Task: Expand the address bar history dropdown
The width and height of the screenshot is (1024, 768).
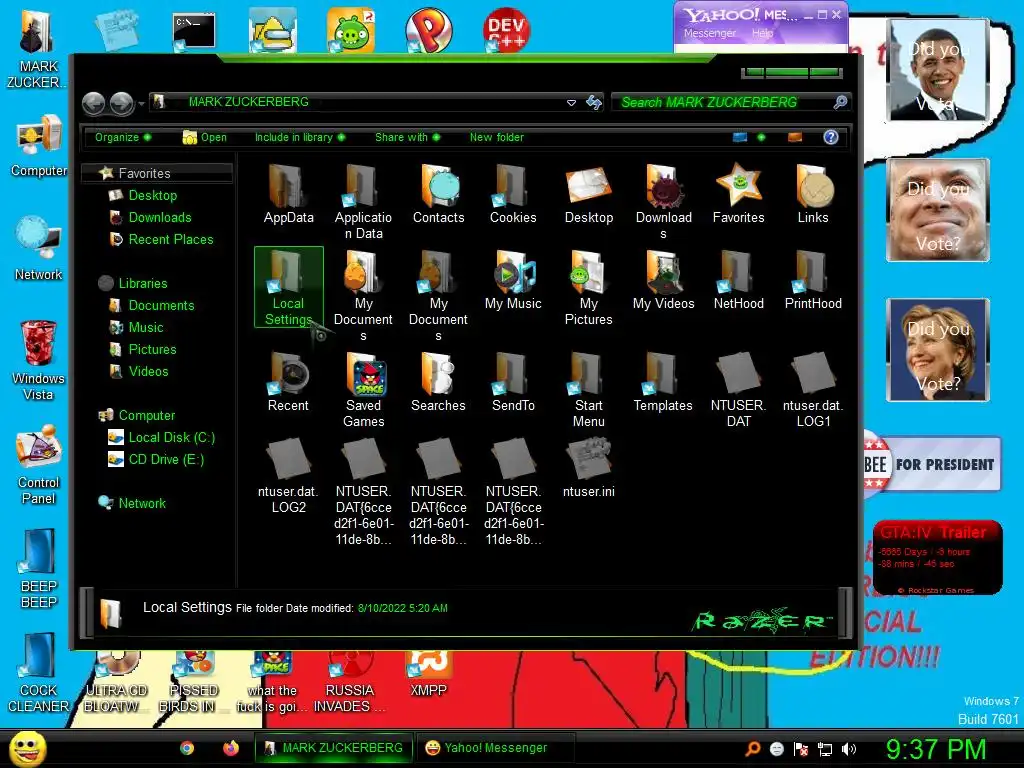Action: tap(571, 103)
